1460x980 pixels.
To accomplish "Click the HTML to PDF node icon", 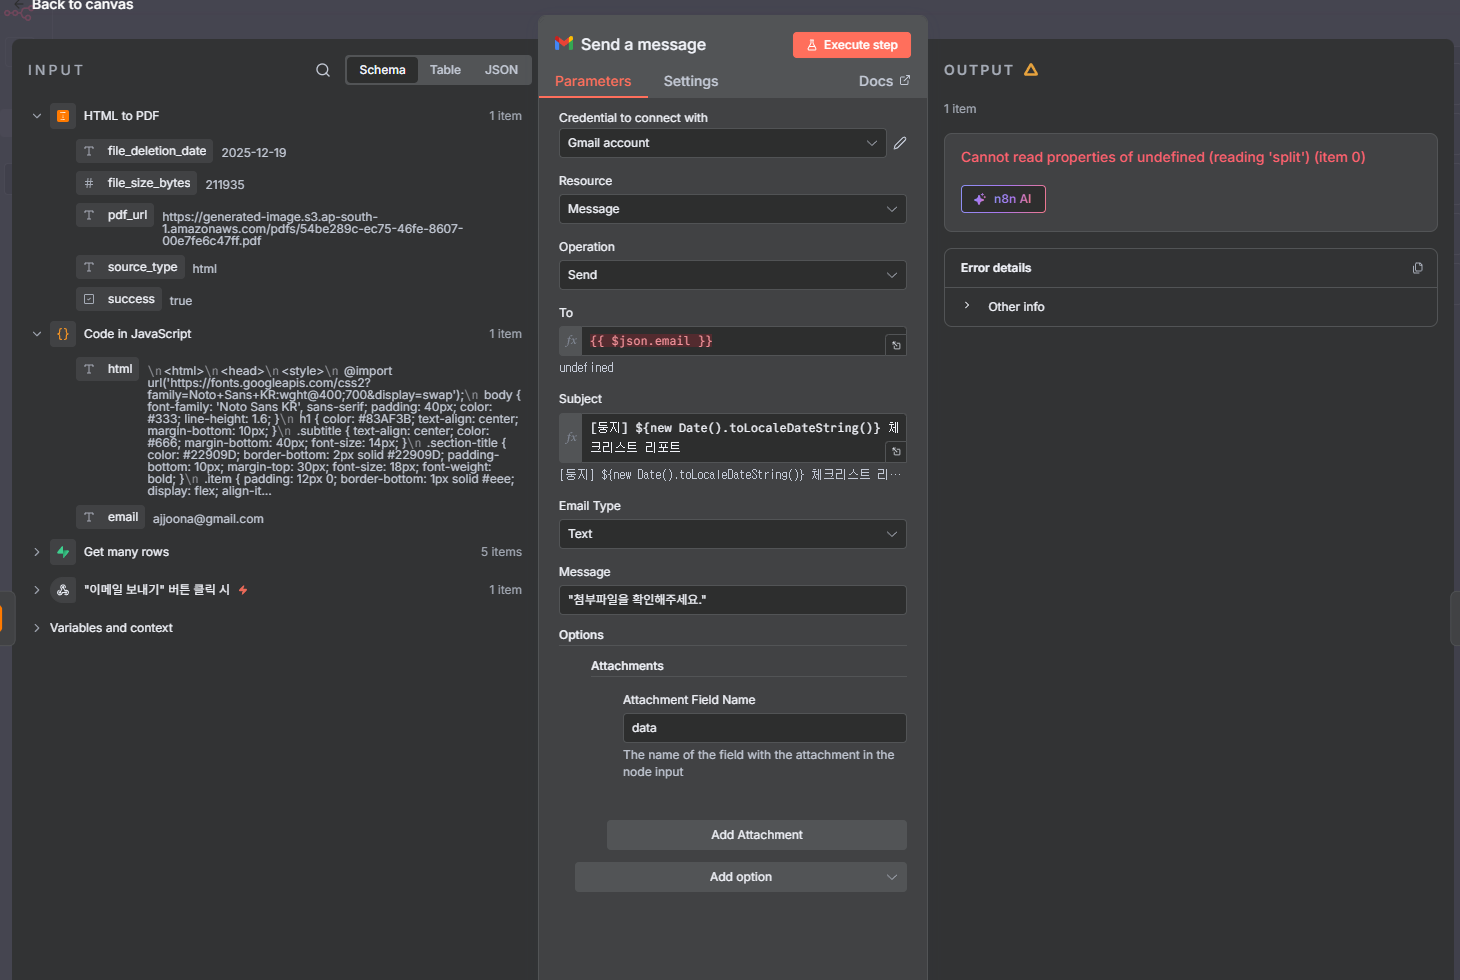I will (63, 116).
